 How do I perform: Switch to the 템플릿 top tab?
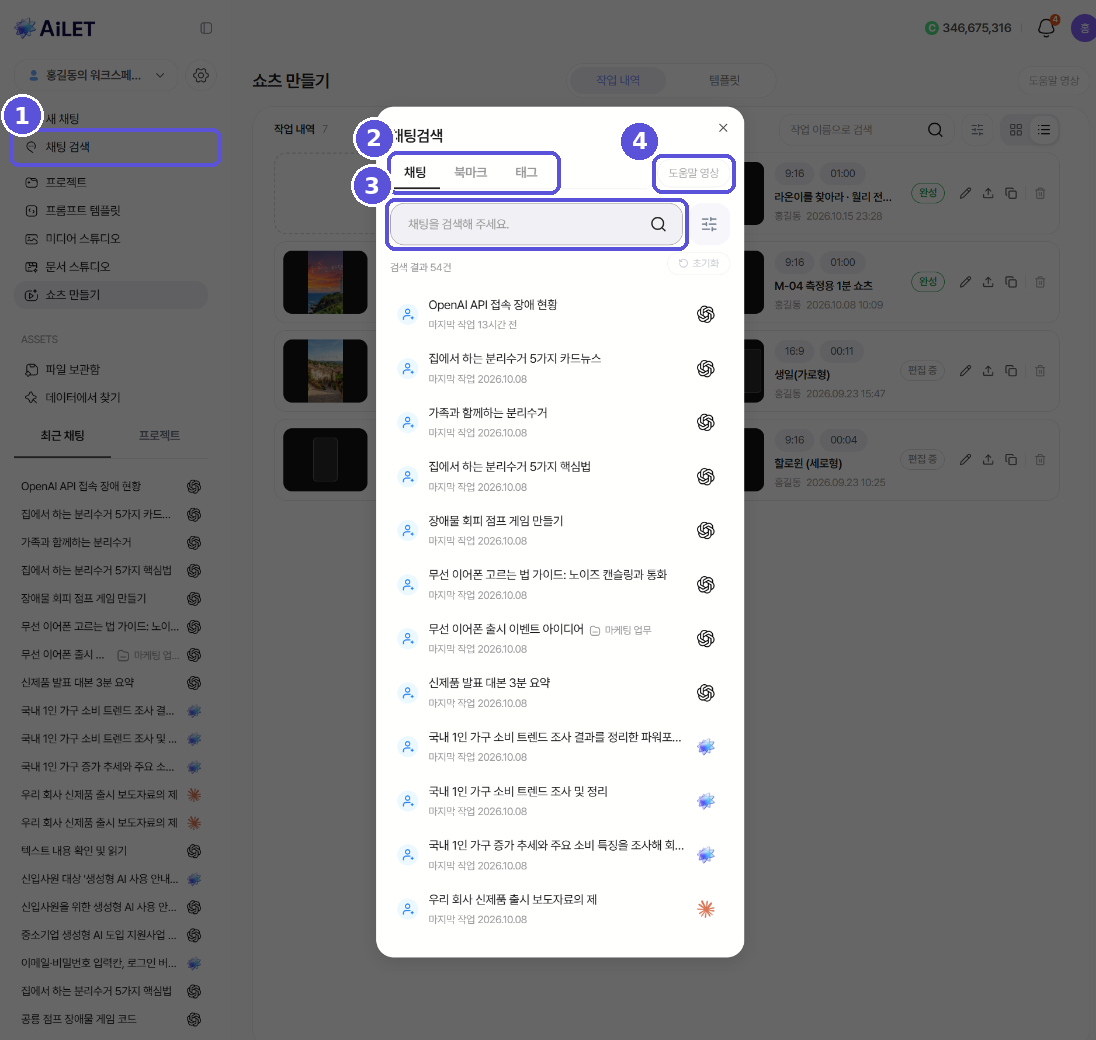pyautogui.click(x=724, y=80)
